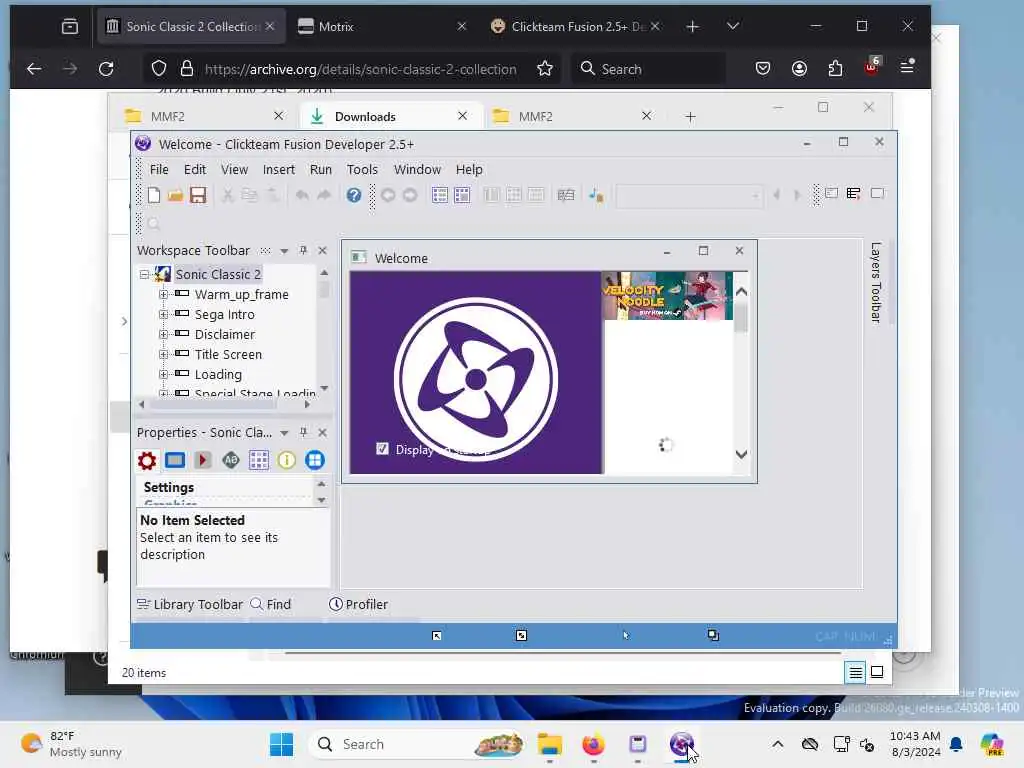Collapse the Sonic Classic 2 tree root
The height and width of the screenshot is (768, 1024).
pos(144,274)
